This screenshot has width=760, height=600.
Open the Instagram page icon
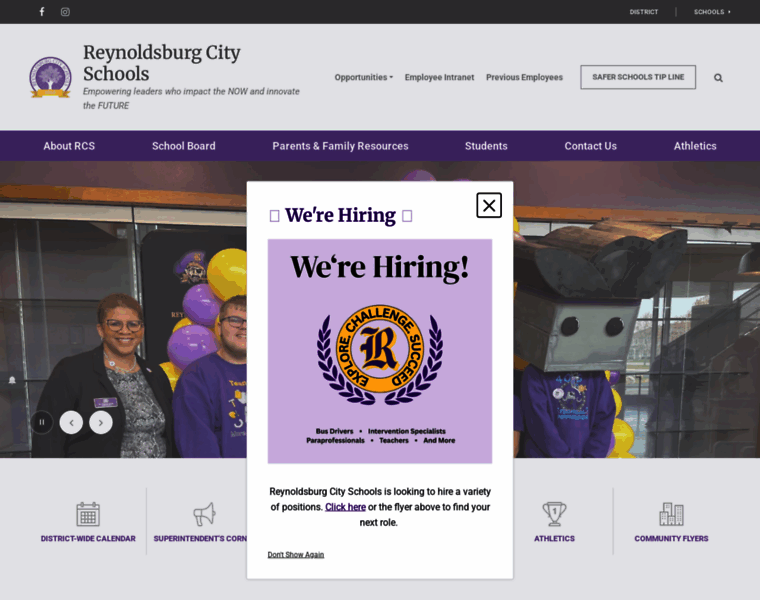coord(65,12)
